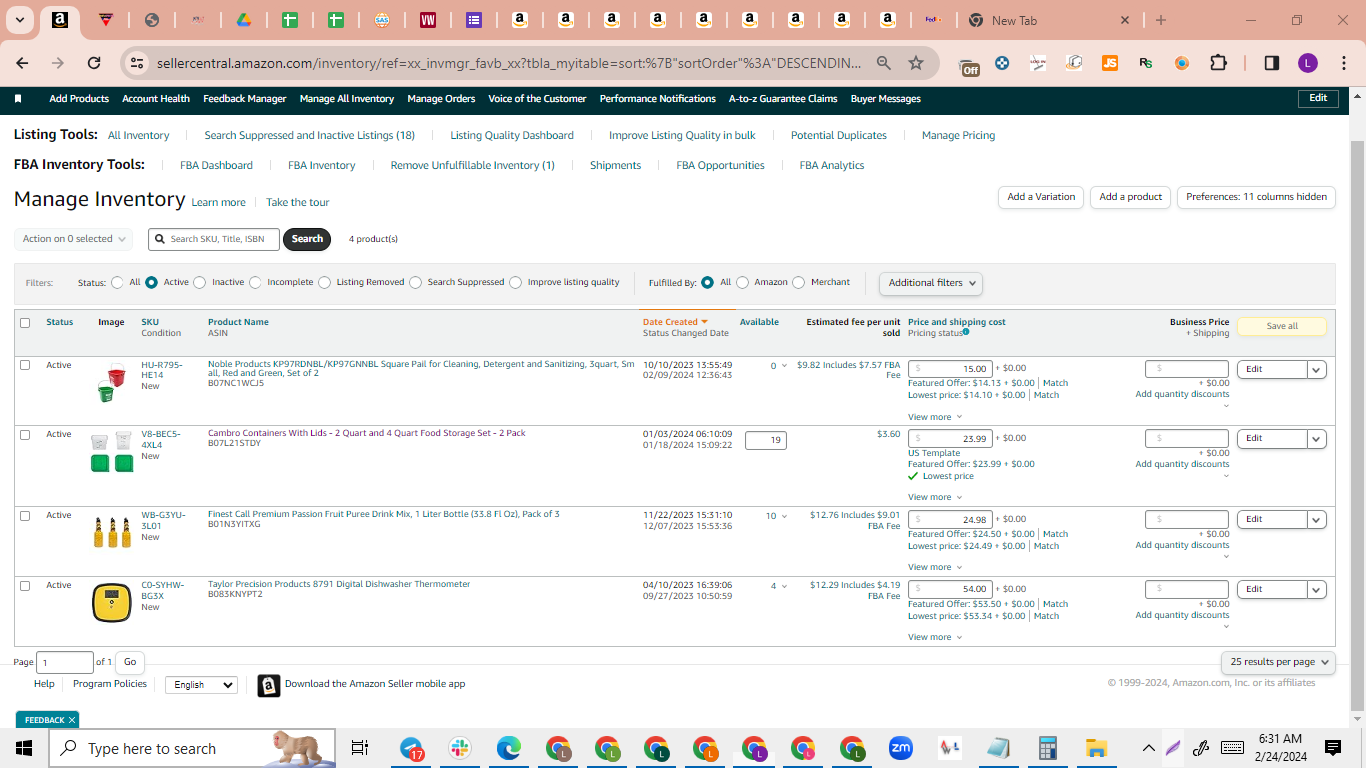Viewport: 1366px width, 768px height.
Task: Open the notification center icon
Action: 1333,748
